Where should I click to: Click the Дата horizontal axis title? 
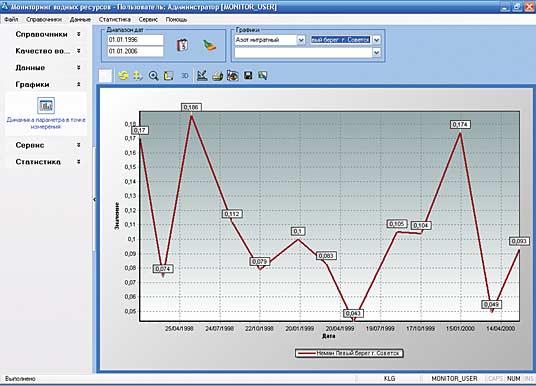pos(329,336)
